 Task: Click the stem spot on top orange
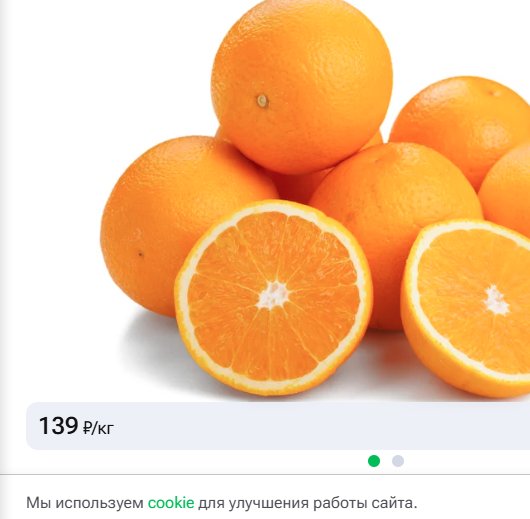click(263, 101)
